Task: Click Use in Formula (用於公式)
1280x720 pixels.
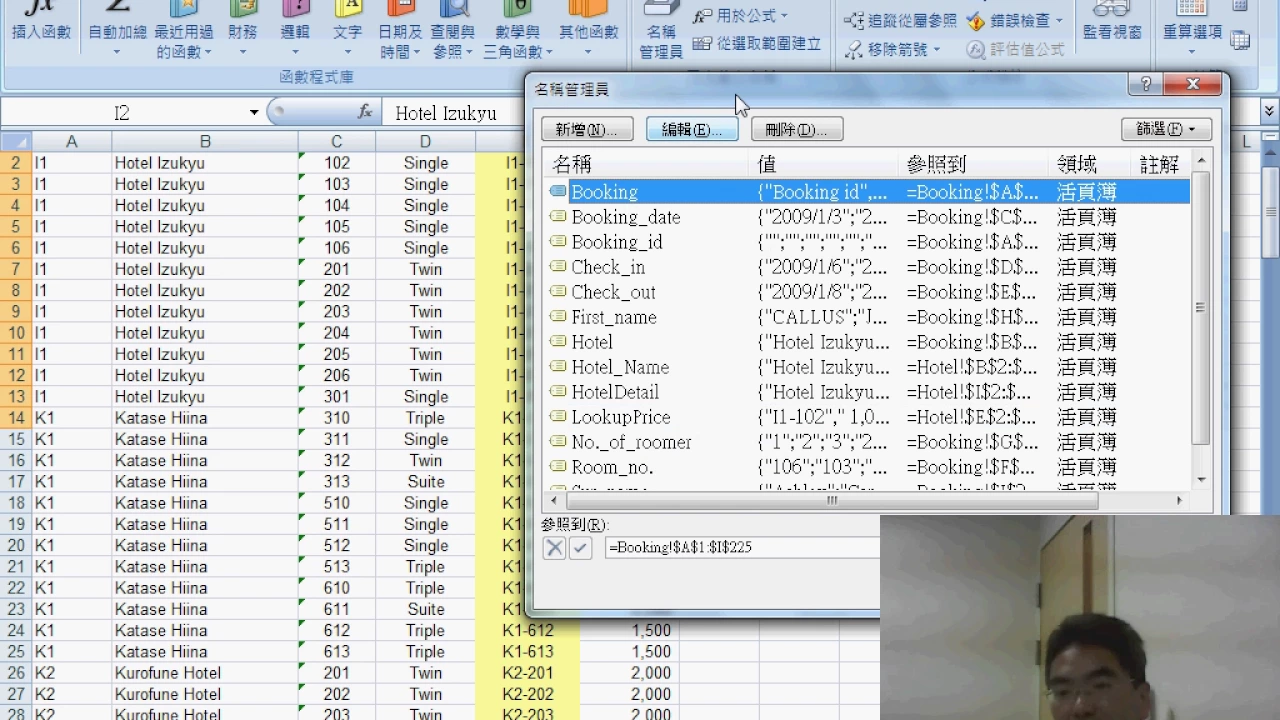Action: tap(740, 16)
